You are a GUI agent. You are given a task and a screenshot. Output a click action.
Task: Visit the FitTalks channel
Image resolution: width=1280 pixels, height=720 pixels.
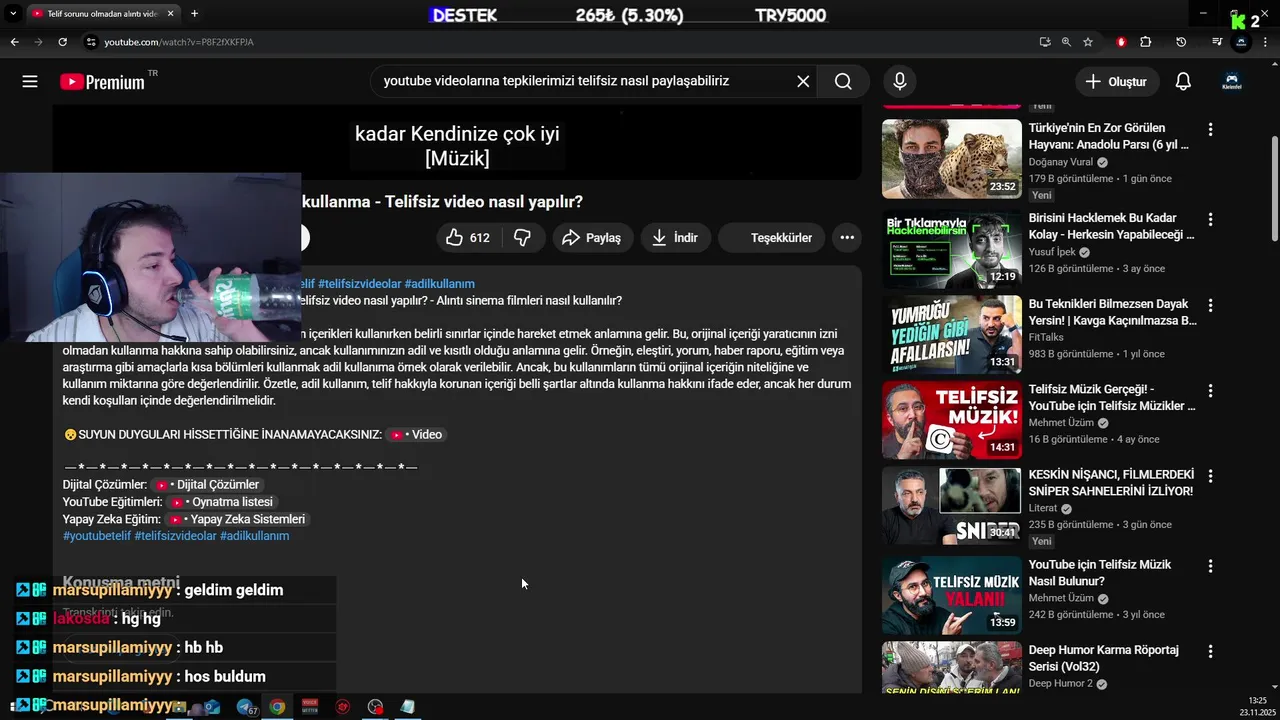1046,337
